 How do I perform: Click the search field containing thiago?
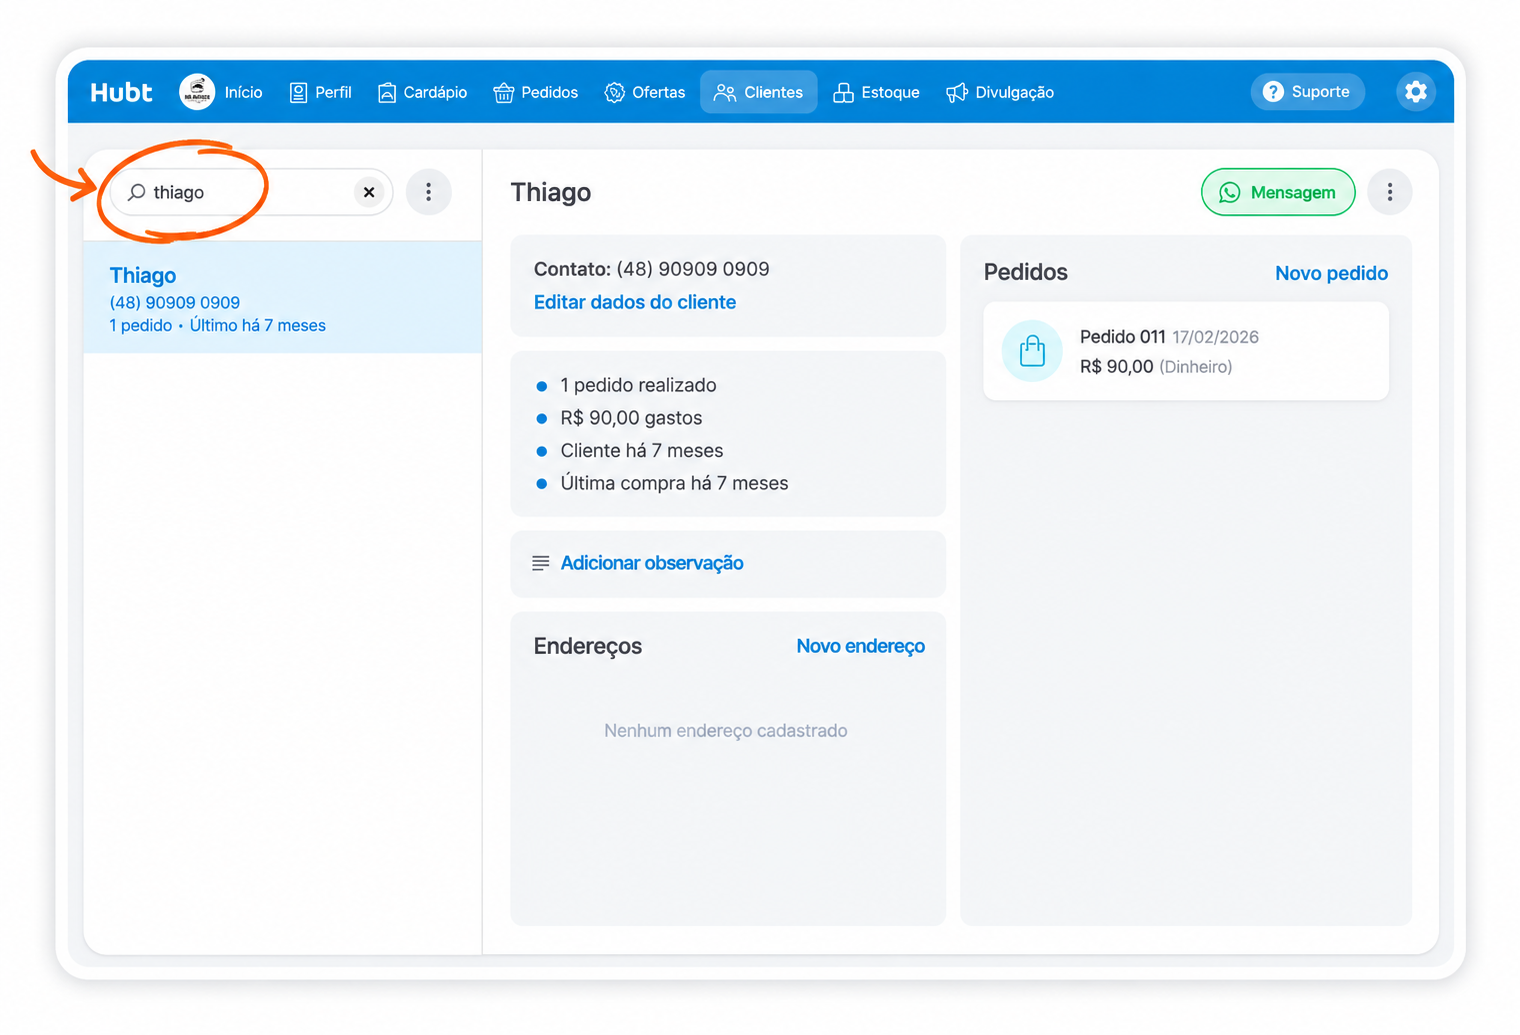(251, 192)
